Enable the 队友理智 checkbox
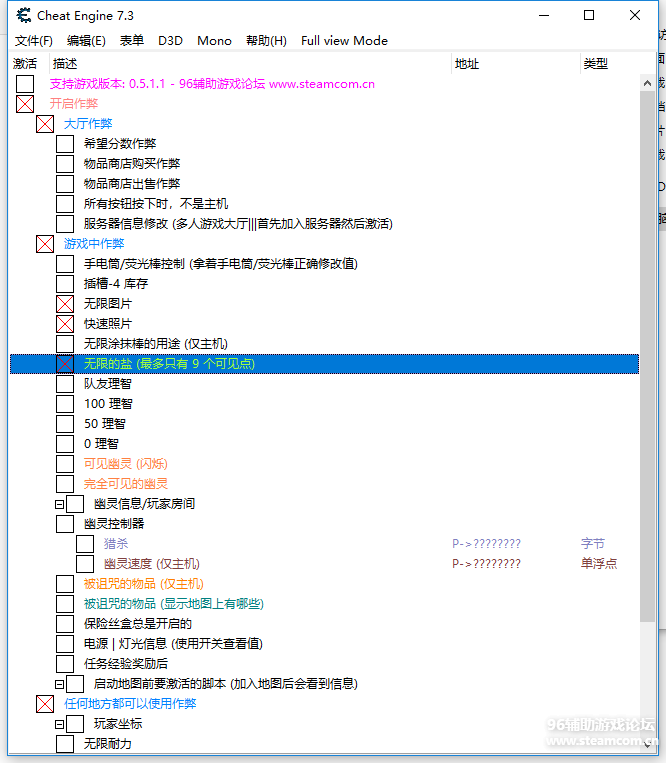 [x=65, y=384]
